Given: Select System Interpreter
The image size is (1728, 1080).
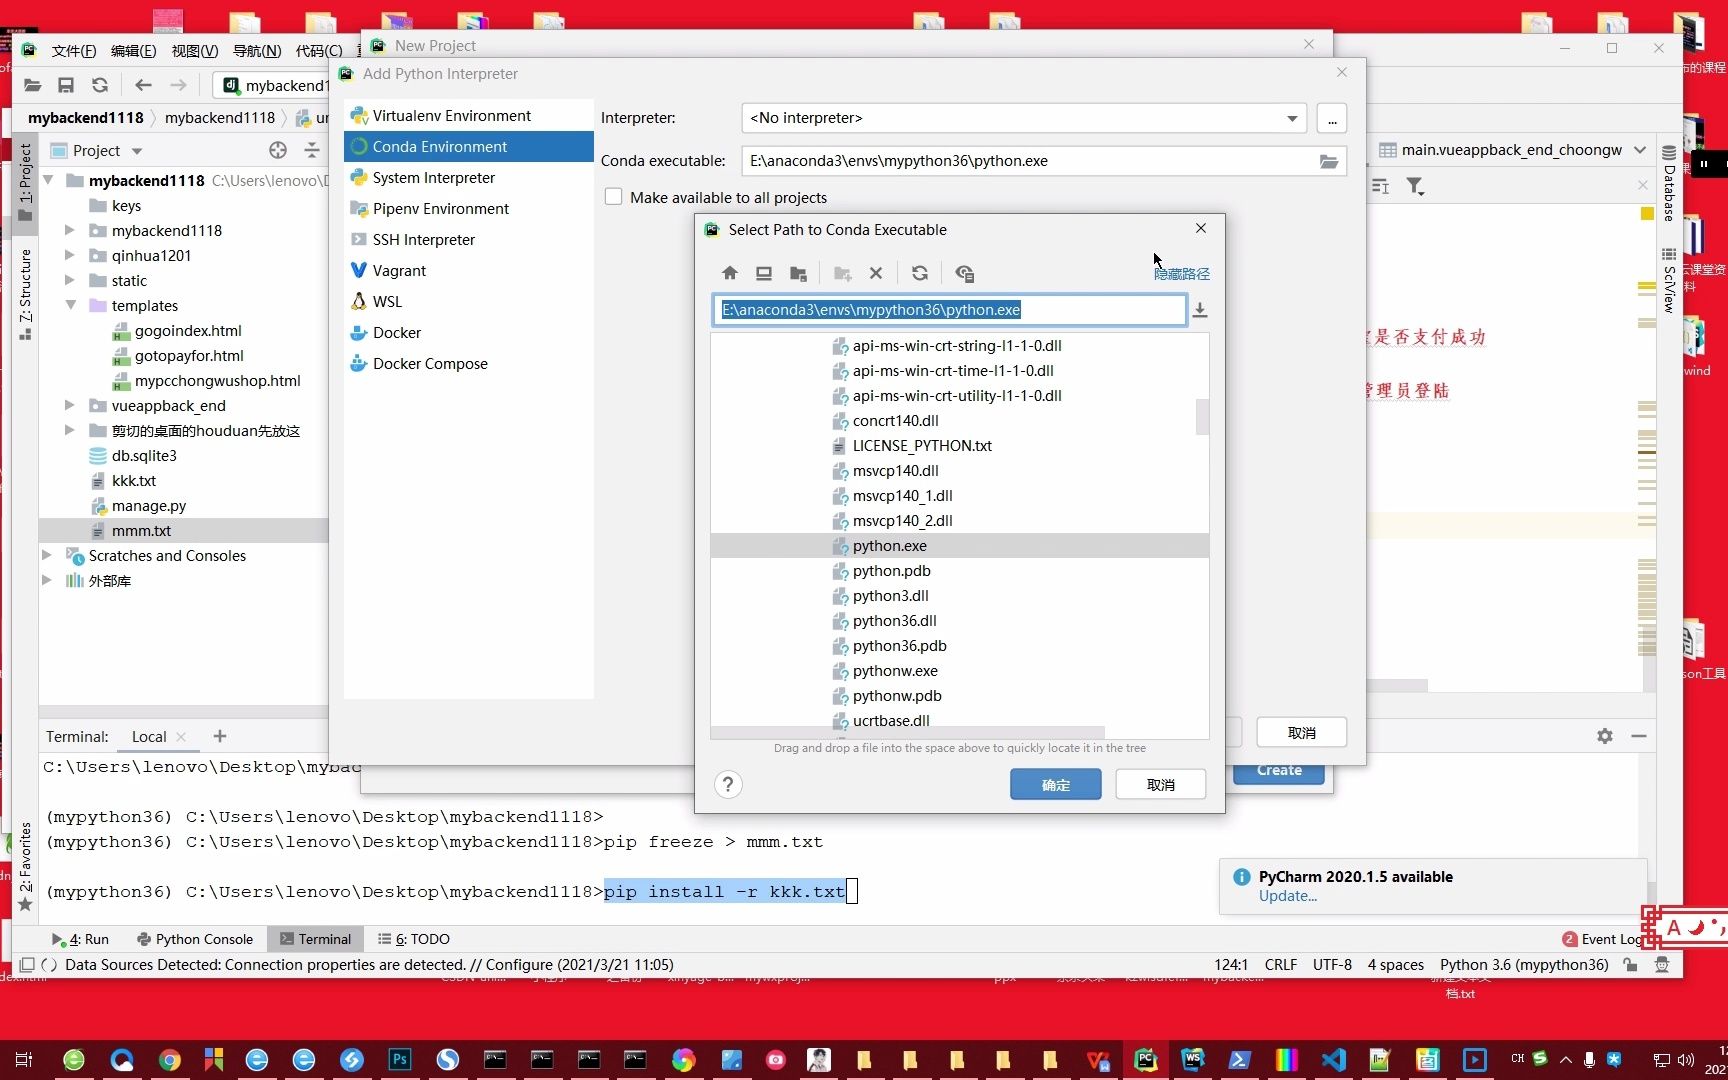Looking at the screenshot, I should tap(468, 177).
